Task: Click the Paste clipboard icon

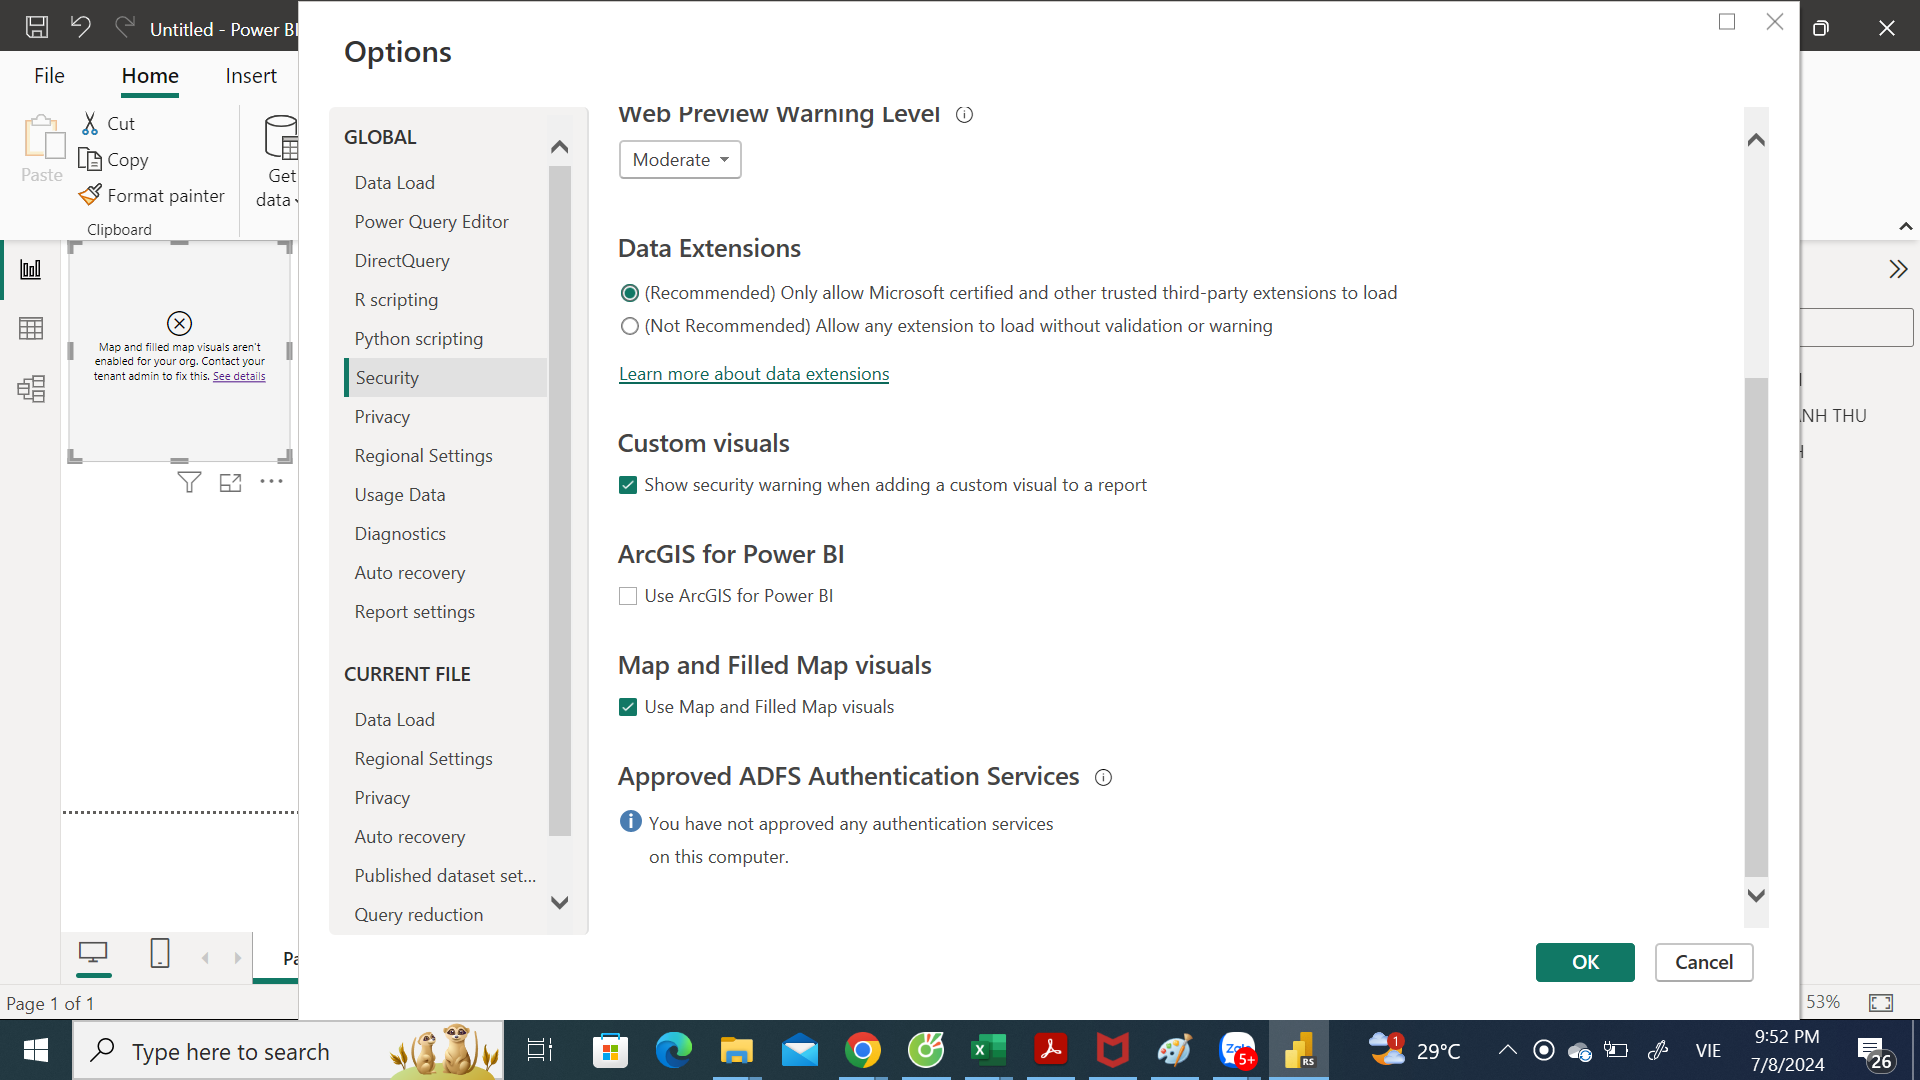Action: tap(43, 137)
